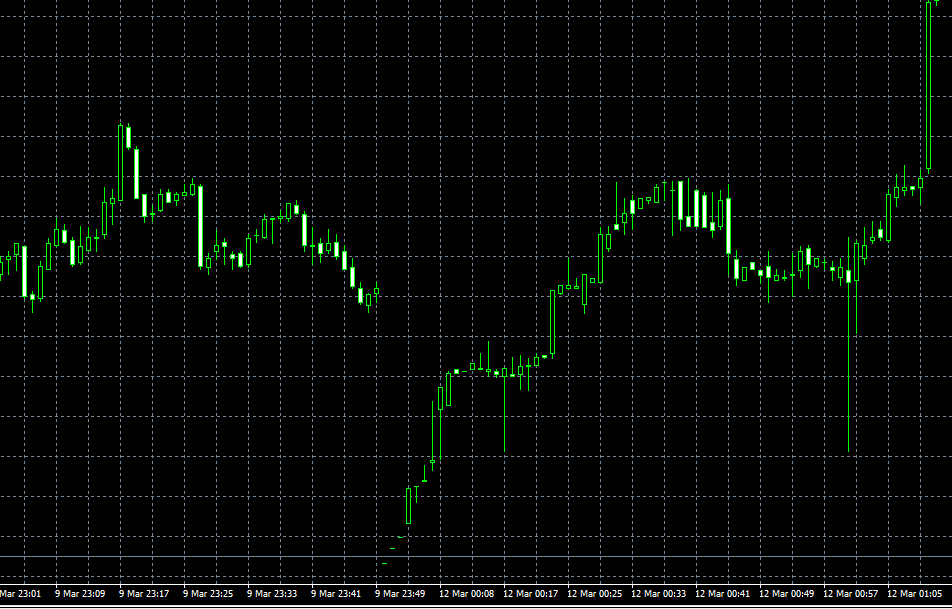Click the 12 Mar 00:49 time label
Viewport: 952px width, 609px height.
(x=787, y=593)
